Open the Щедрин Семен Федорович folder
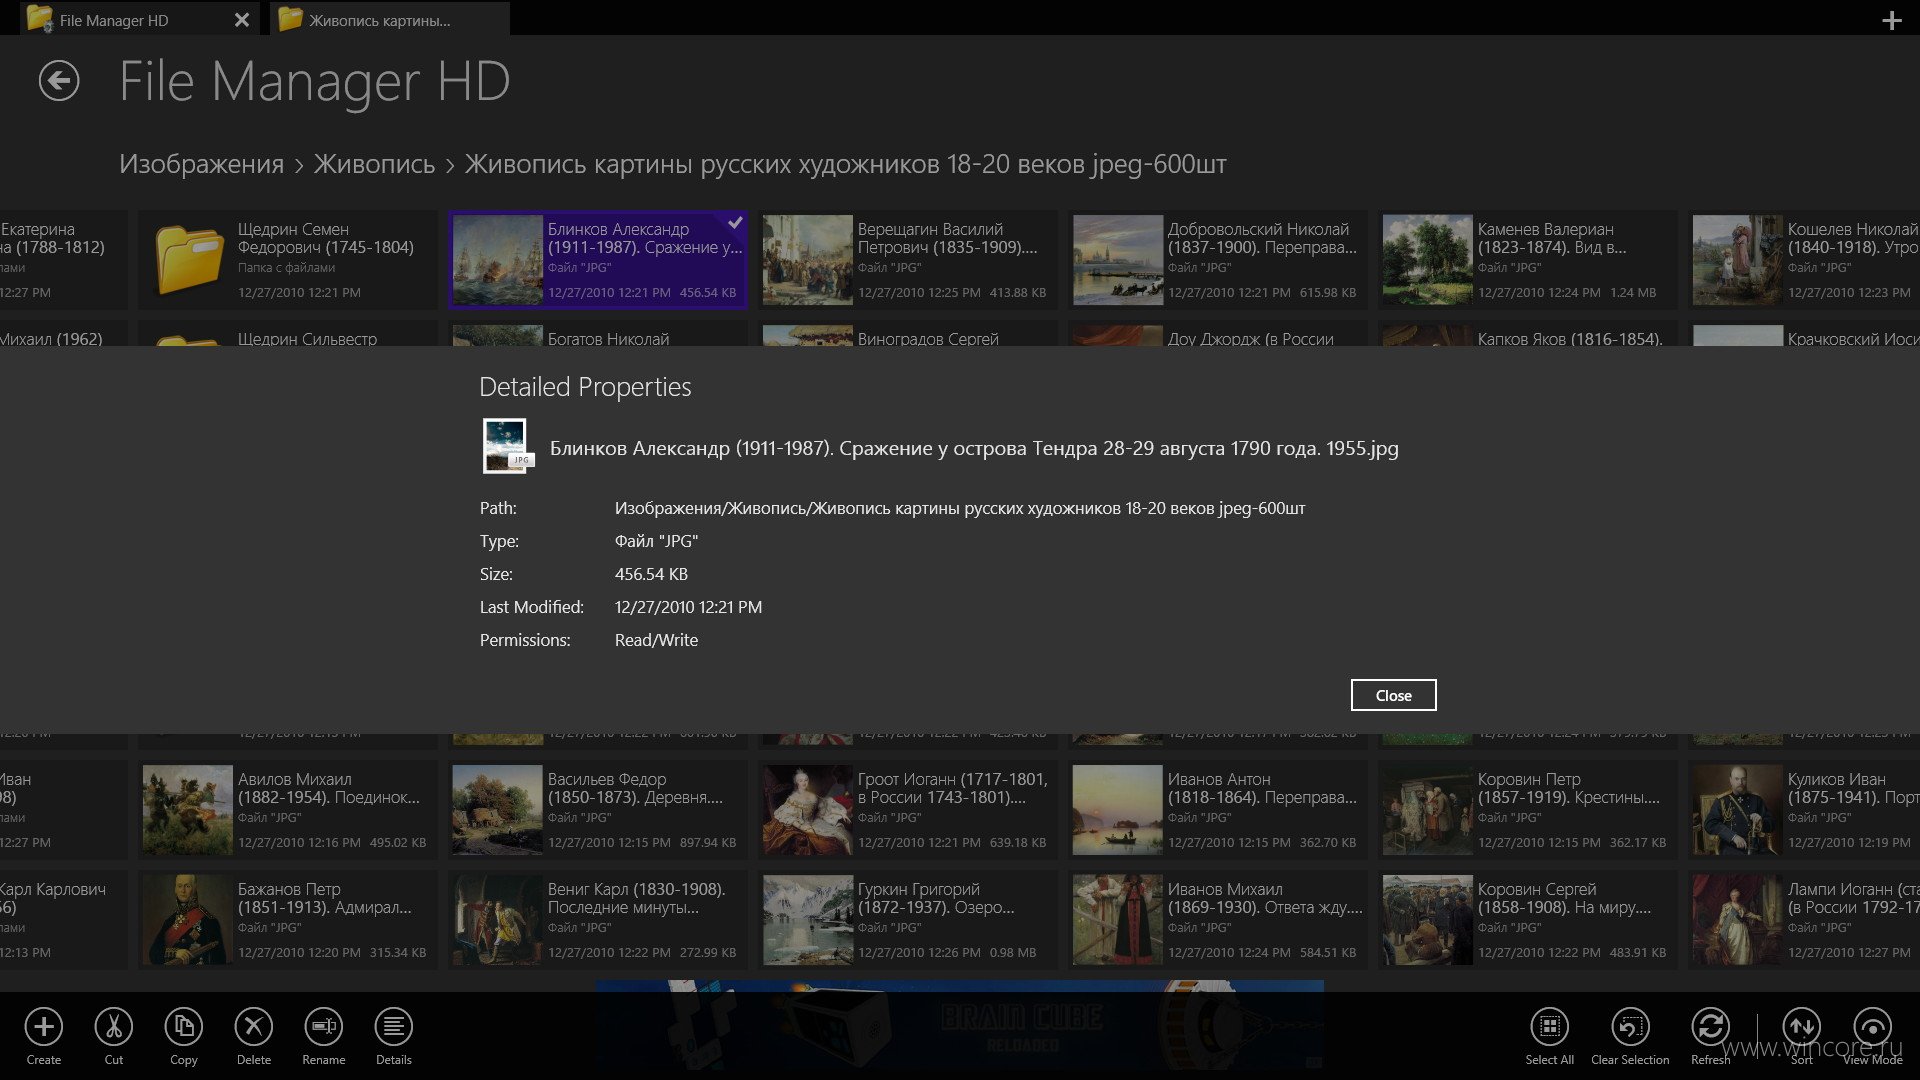This screenshot has height=1080, width=1920. tap(288, 260)
